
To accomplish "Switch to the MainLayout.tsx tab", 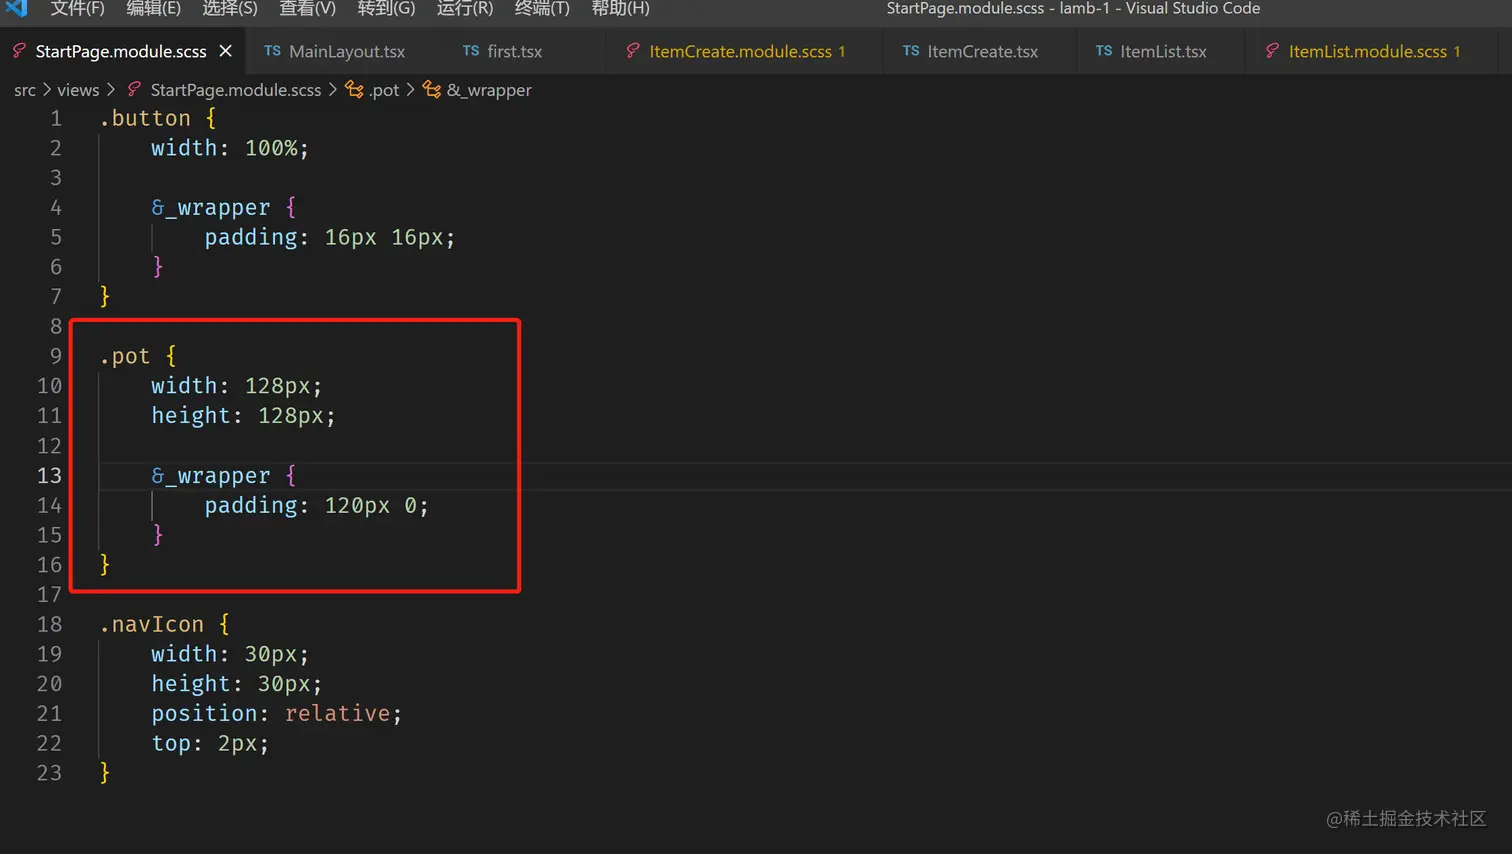I will point(347,52).
